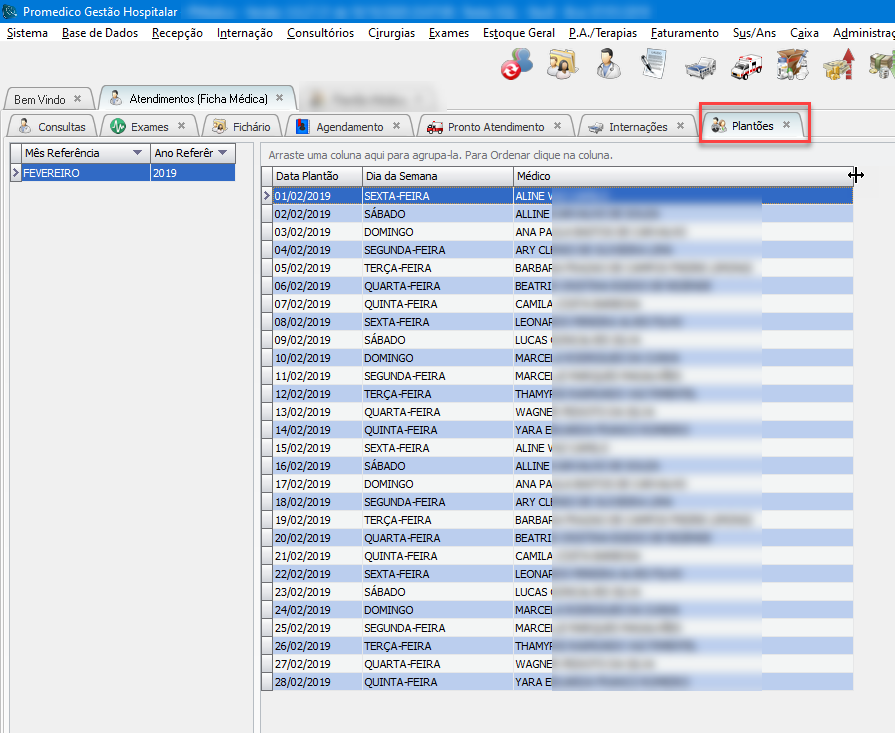Click the ambulance toolbar icon
Image resolution: width=895 pixels, height=733 pixels.
(x=746, y=67)
